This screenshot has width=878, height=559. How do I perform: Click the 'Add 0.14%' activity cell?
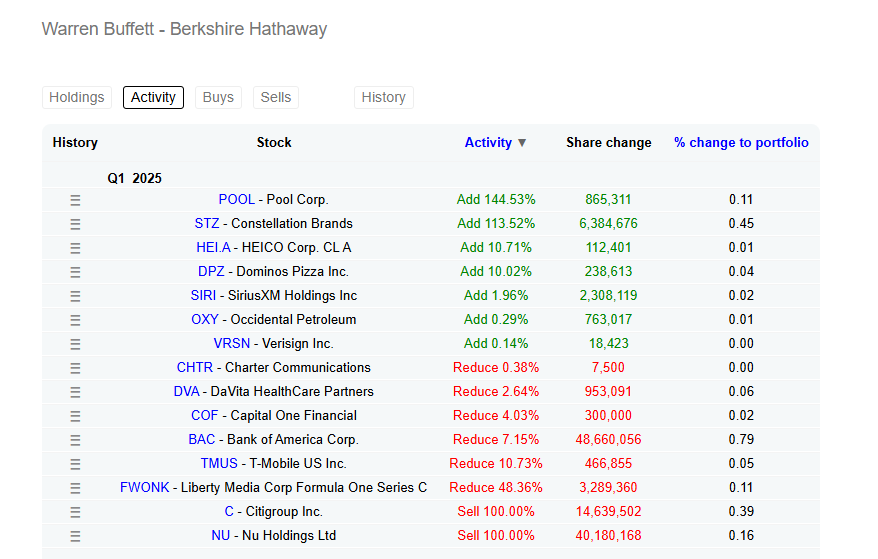click(496, 344)
